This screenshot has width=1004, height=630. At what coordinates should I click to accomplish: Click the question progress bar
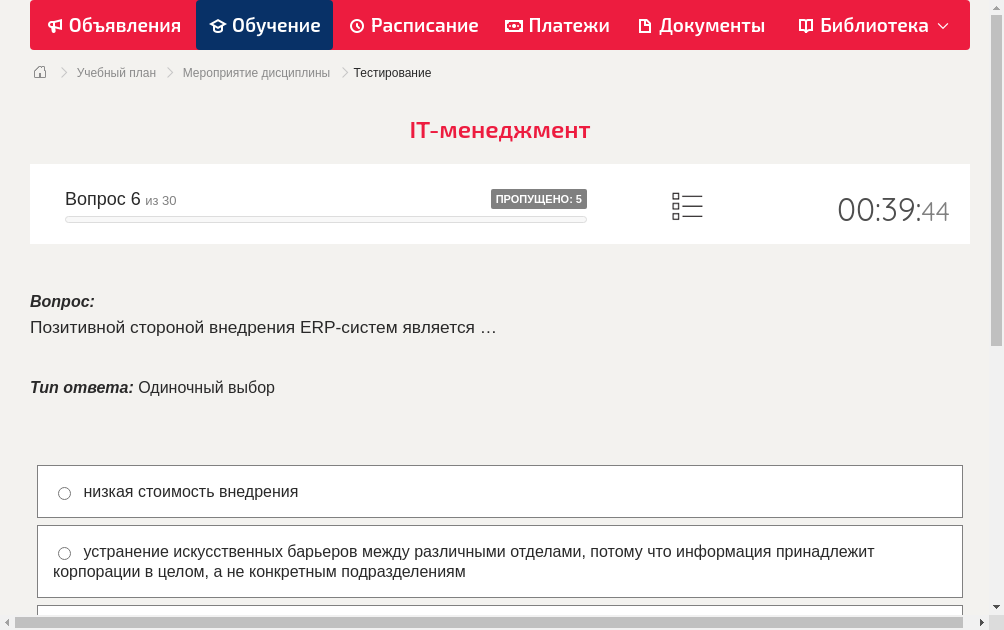tap(325, 219)
